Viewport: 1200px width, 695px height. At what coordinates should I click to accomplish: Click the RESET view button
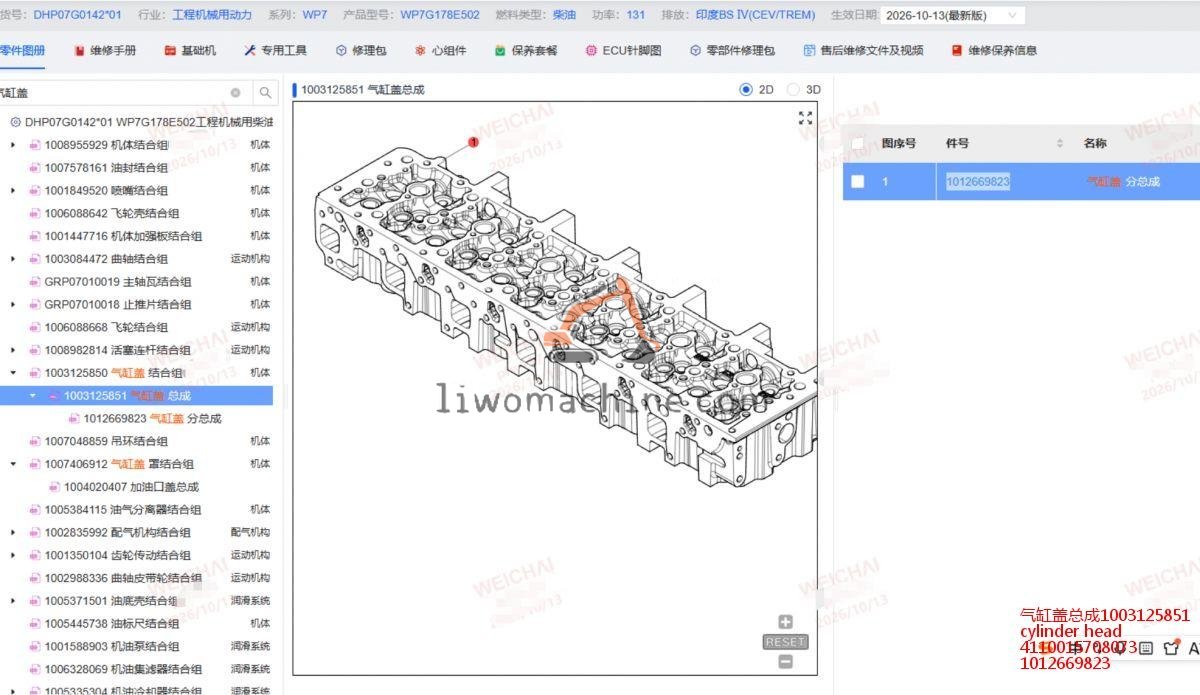785,642
